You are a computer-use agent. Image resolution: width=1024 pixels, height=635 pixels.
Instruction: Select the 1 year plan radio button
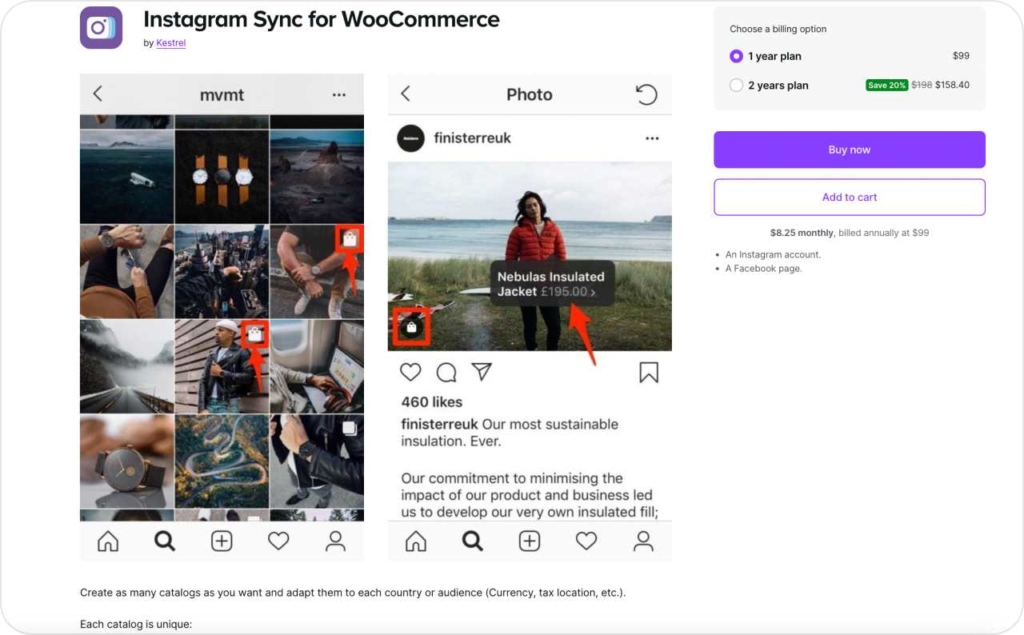coord(736,56)
